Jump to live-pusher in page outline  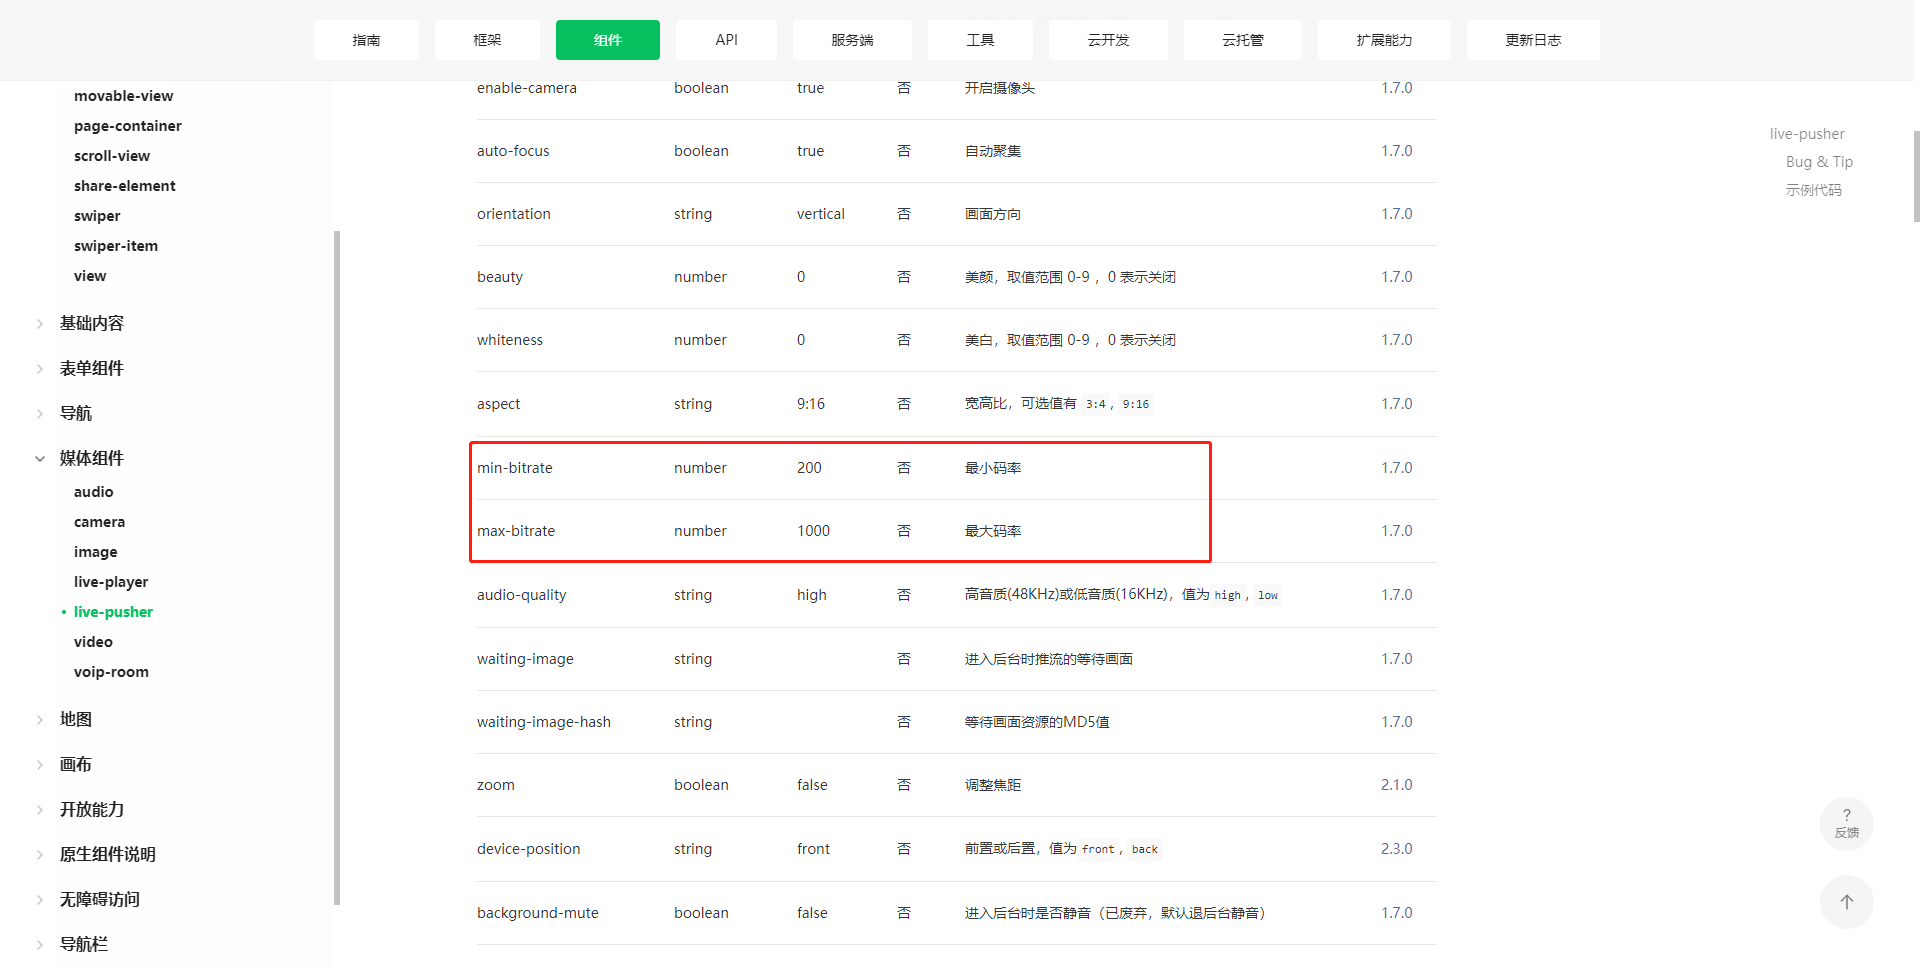(1807, 134)
